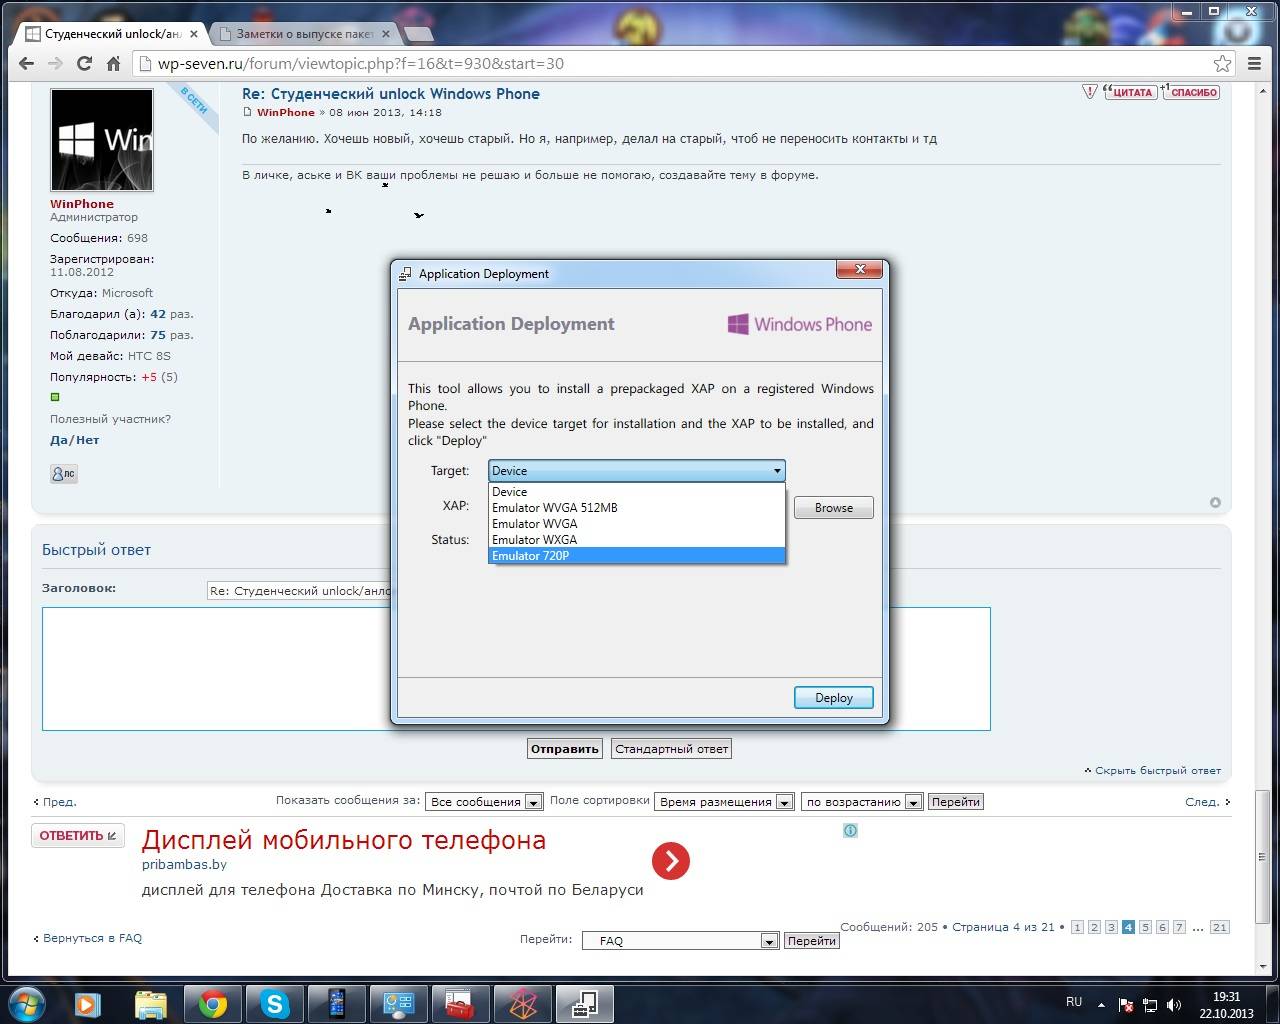Reload the forum page
Viewport: 1280px width, 1024px height.
click(x=85, y=63)
